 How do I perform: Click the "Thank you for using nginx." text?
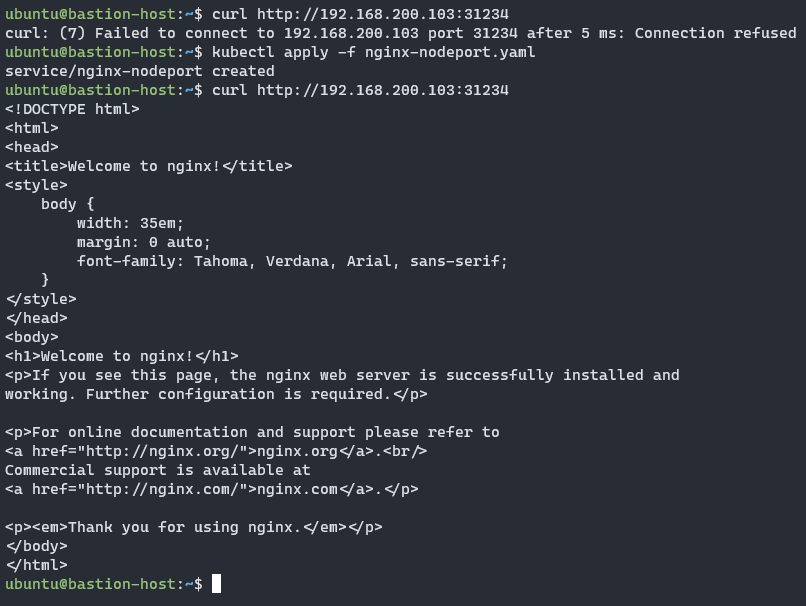[x=185, y=527]
